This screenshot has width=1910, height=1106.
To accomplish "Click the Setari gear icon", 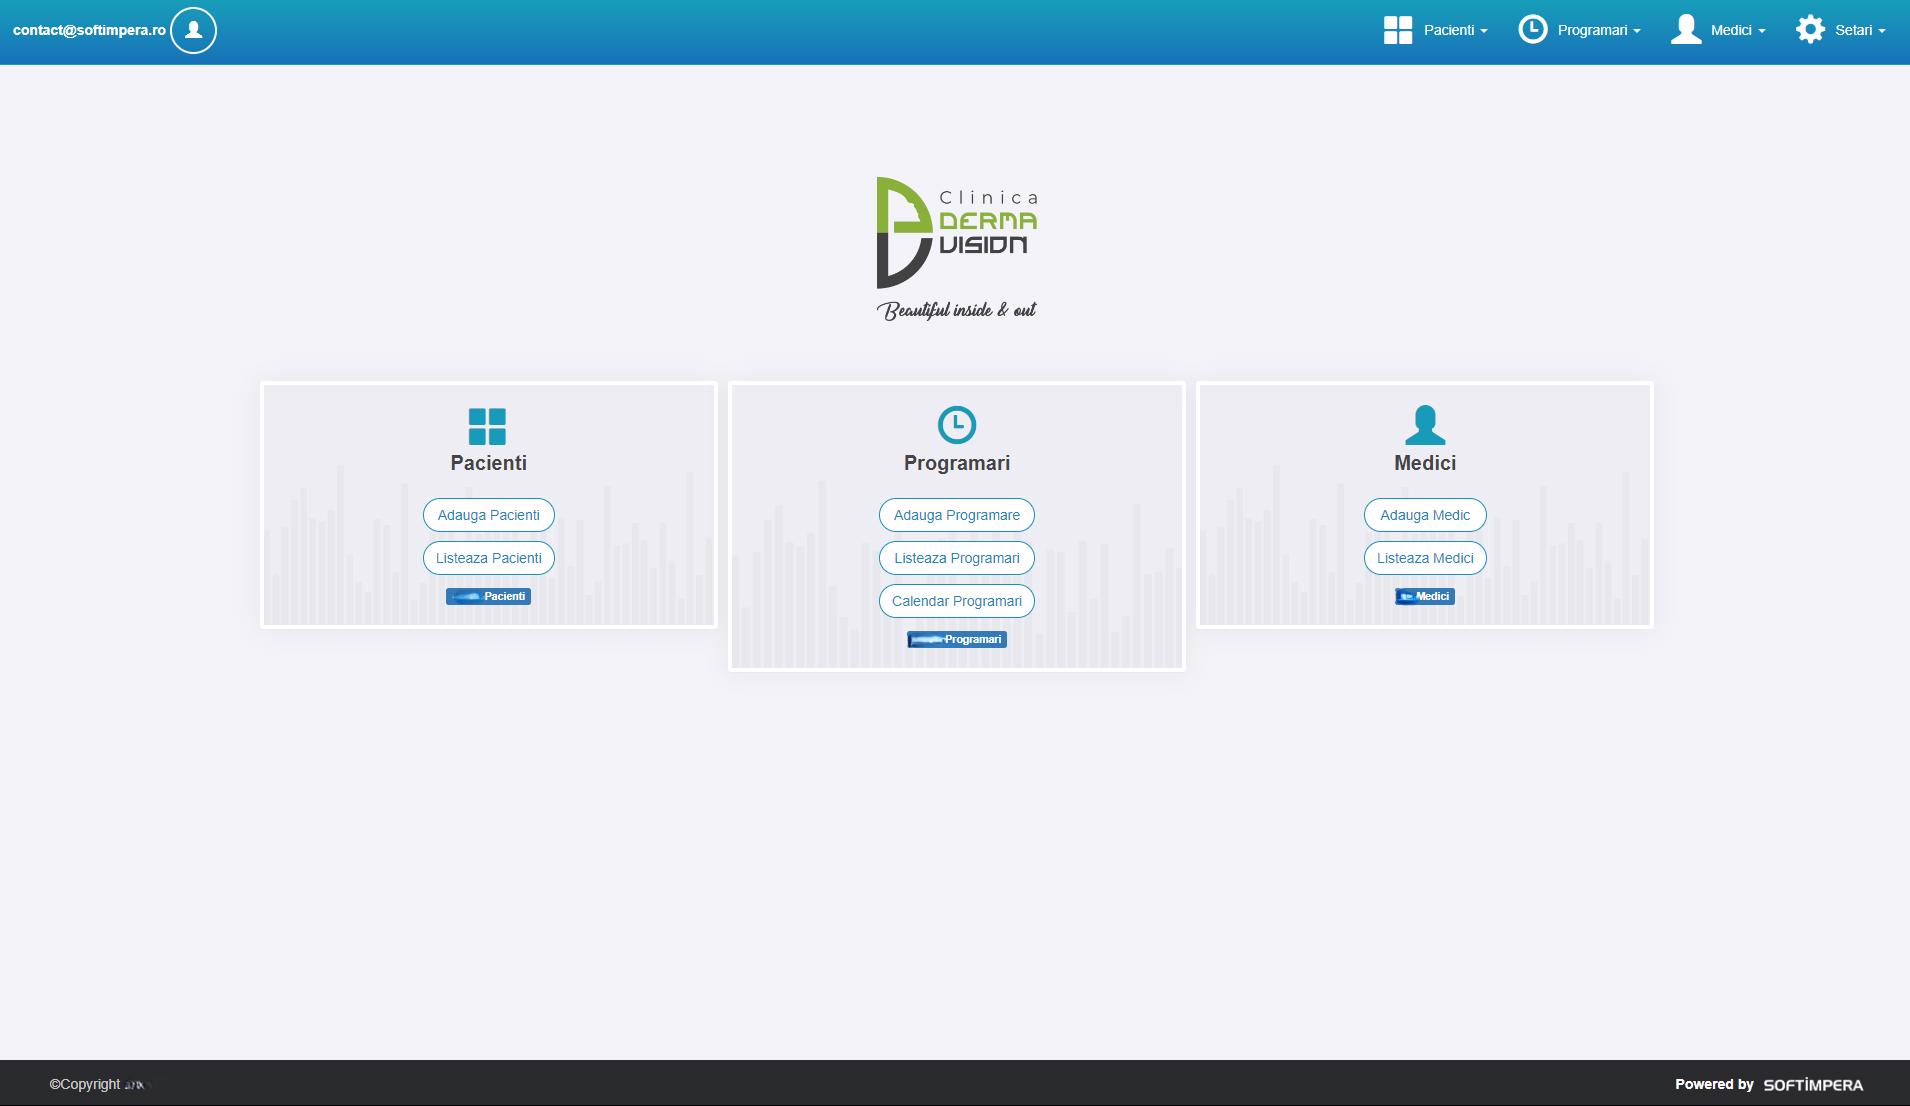I will (1810, 30).
